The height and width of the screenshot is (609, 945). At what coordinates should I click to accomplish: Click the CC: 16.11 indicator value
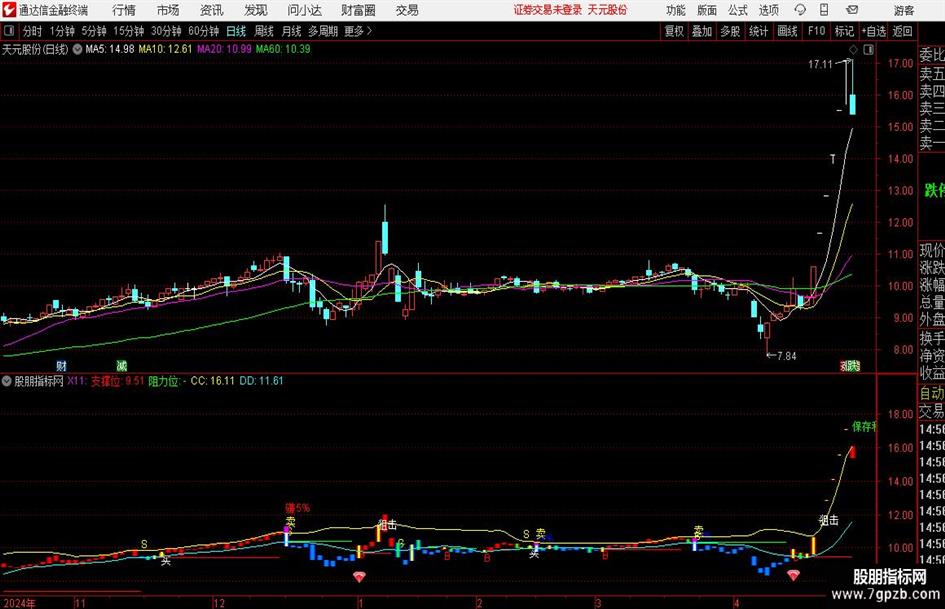pos(213,381)
